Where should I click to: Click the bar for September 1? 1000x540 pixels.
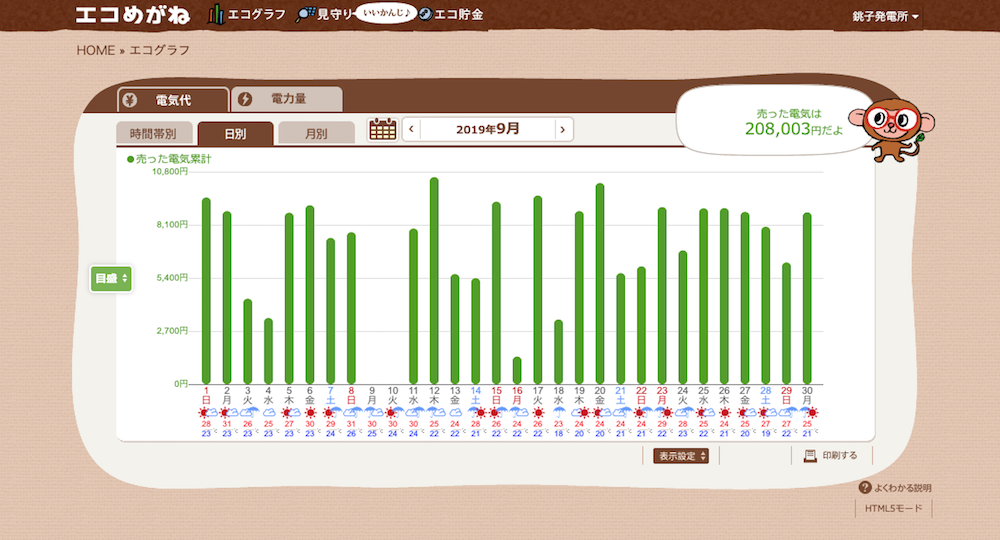pyautogui.click(x=206, y=291)
